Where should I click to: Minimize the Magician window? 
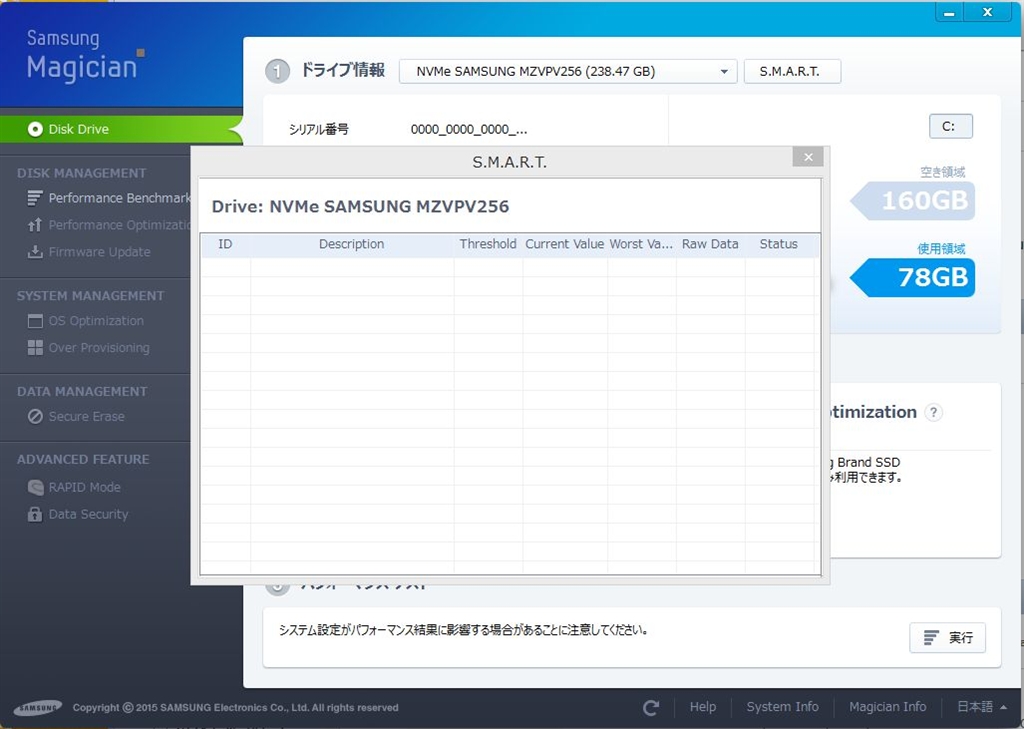[950, 12]
